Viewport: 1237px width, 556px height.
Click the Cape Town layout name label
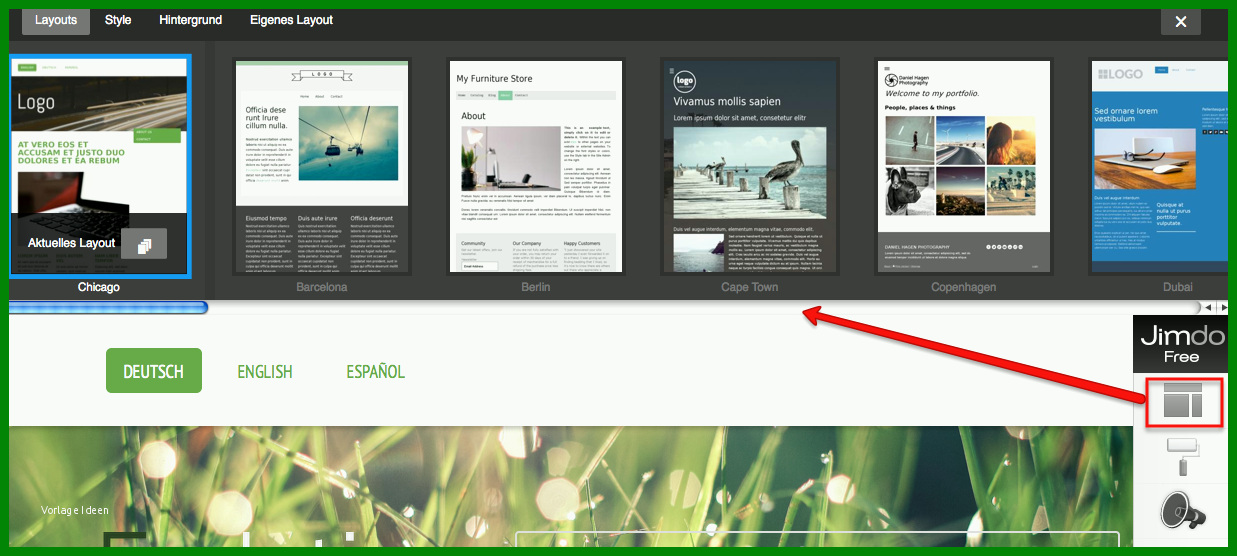[x=750, y=288]
